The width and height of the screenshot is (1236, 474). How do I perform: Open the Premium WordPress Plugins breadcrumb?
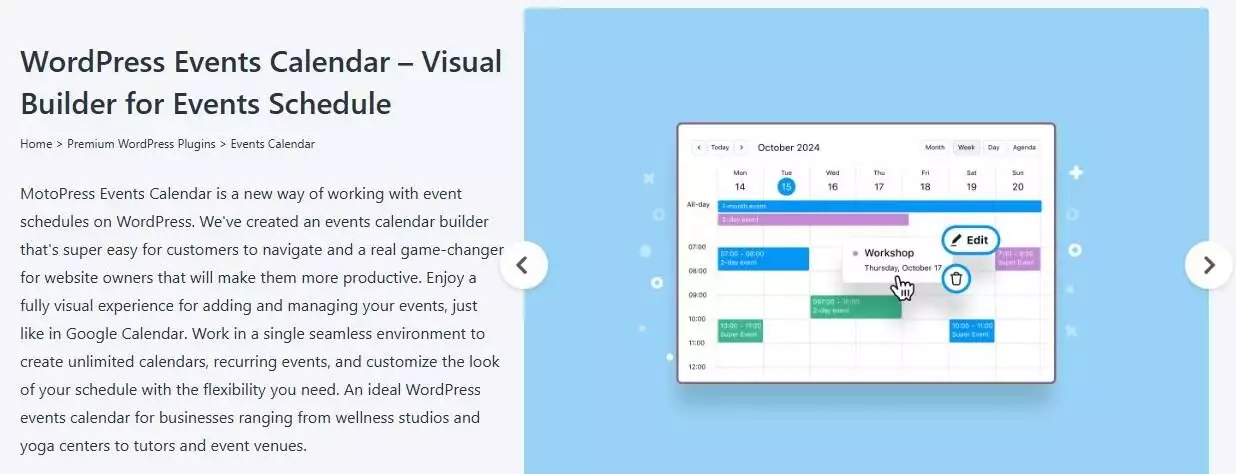pyautogui.click(x=141, y=144)
